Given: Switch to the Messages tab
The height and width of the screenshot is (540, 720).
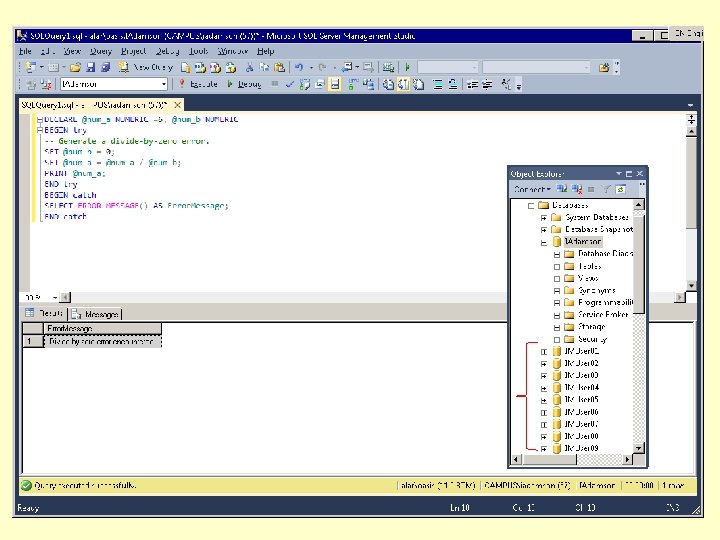Looking at the screenshot, I should [96, 313].
